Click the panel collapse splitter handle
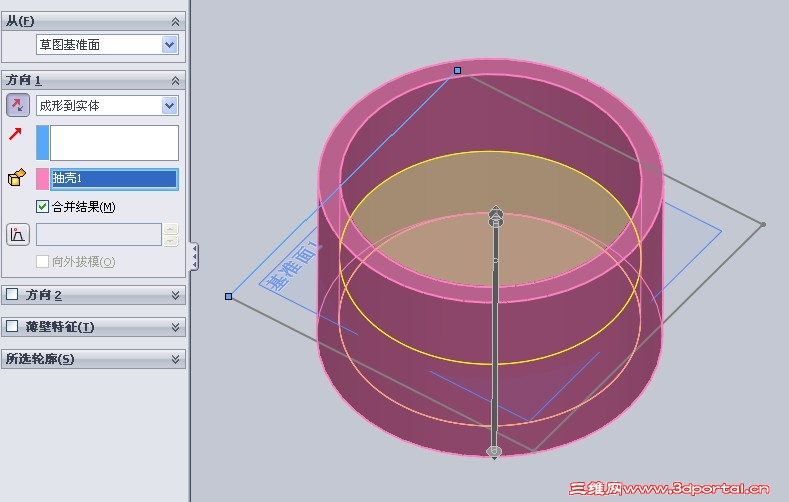Screen dimensions: 789x502 (x=194, y=257)
